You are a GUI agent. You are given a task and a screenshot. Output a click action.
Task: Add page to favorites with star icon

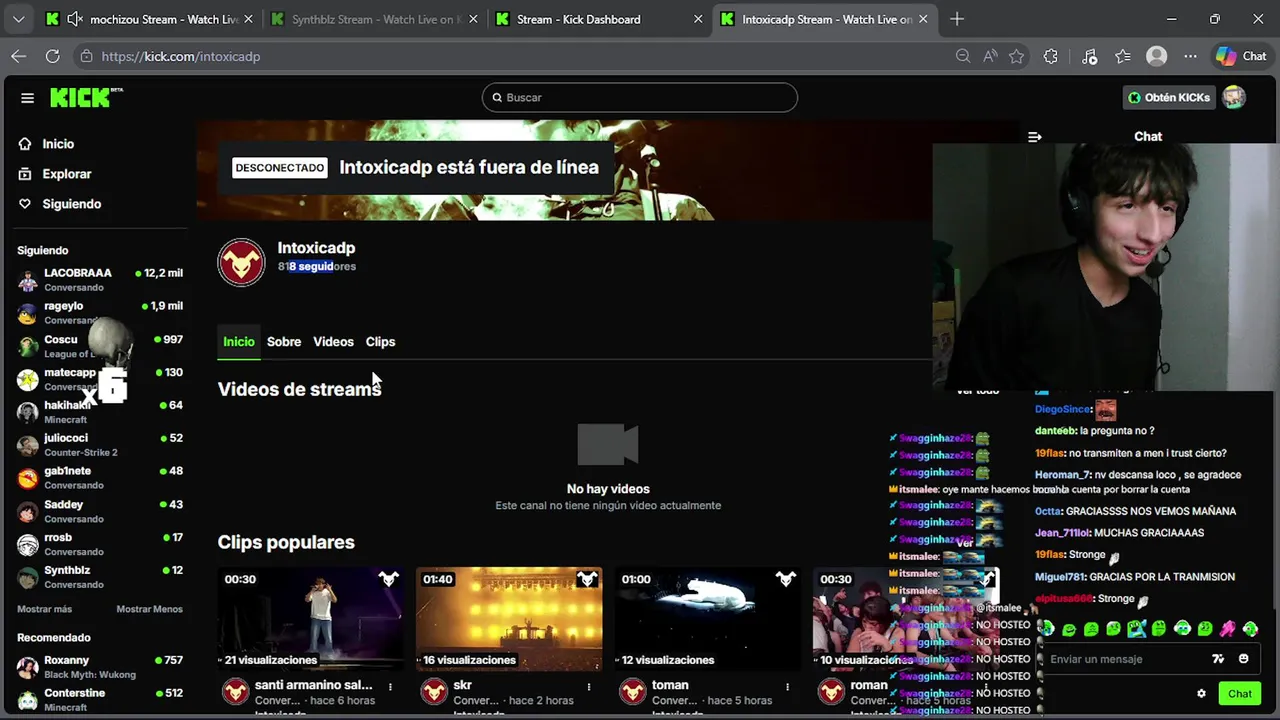(x=1017, y=57)
